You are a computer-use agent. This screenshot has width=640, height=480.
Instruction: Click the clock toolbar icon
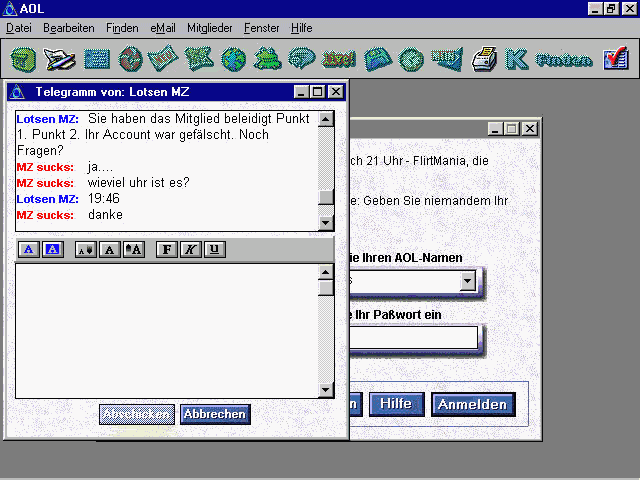tap(411, 60)
